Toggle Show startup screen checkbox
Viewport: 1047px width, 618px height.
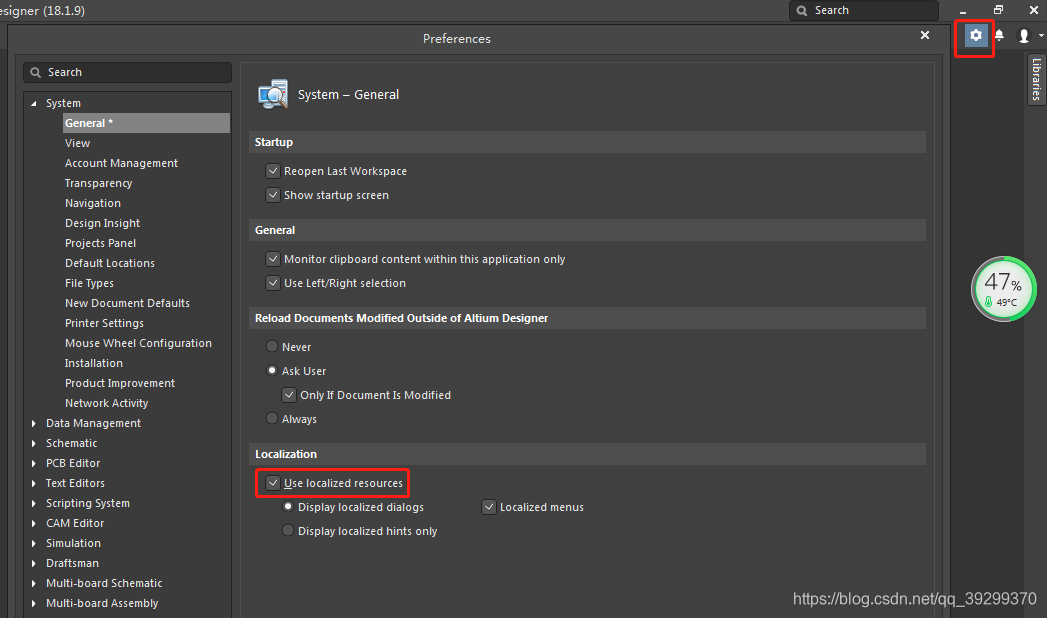(272, 195)
